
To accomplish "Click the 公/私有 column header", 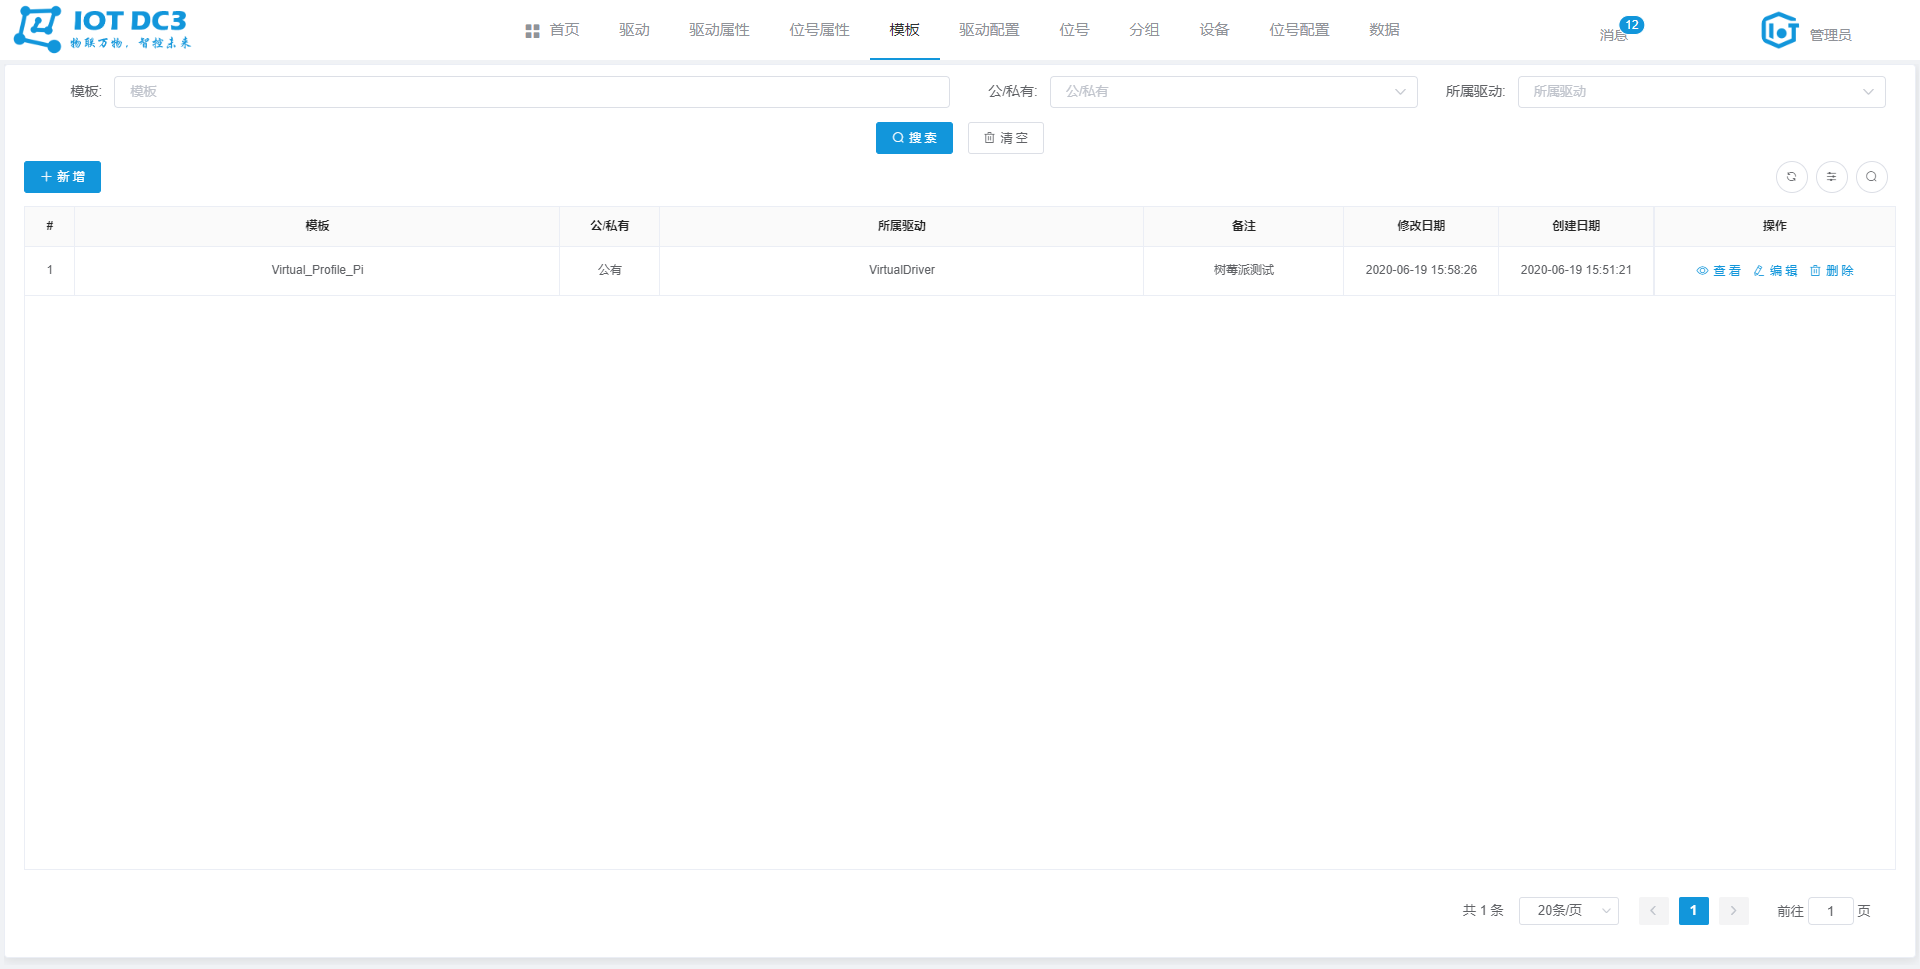I will (609, 226).
